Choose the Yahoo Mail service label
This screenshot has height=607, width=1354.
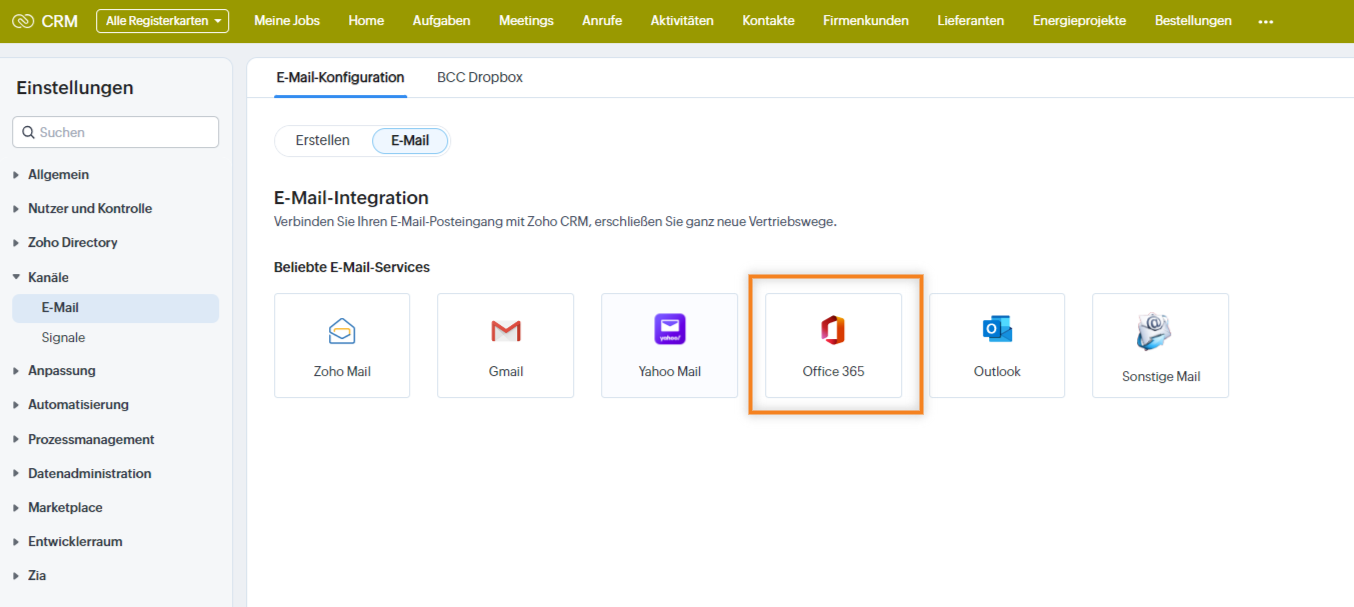670,371
